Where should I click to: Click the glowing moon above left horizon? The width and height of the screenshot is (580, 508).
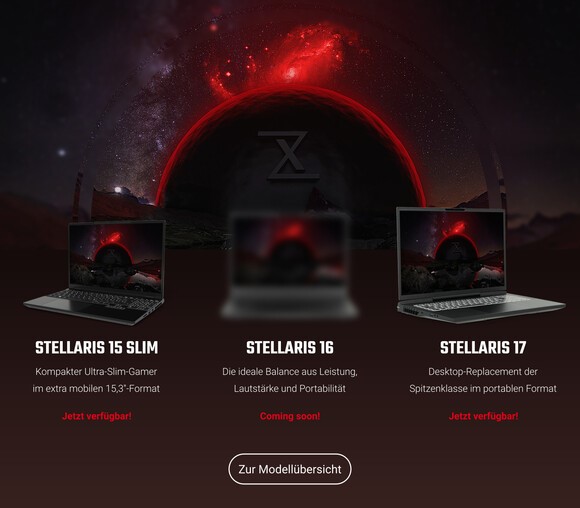[x=118, y=190]
